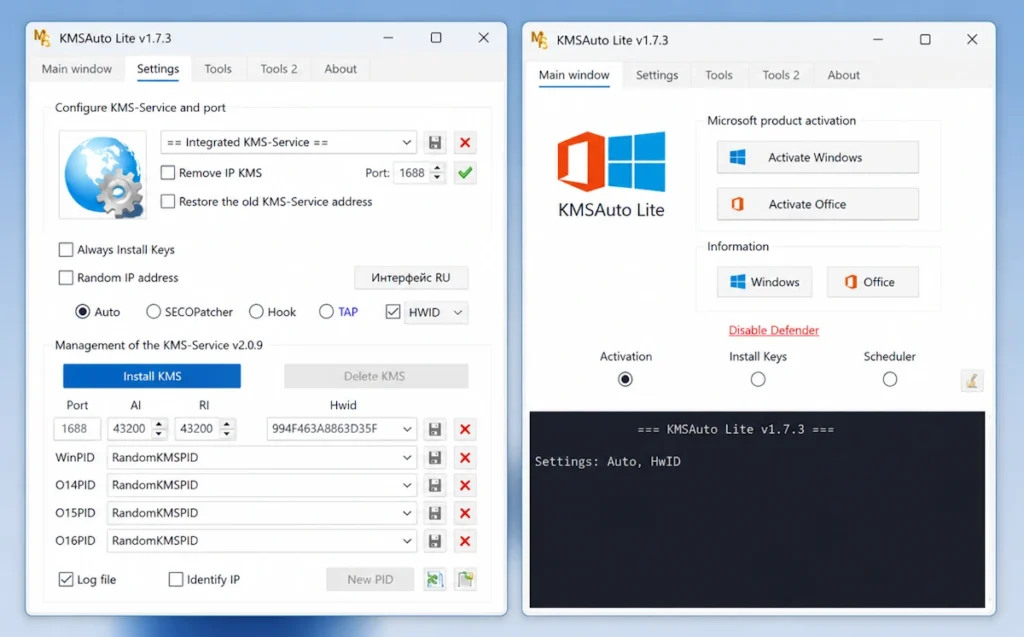
Task: Save the O16PID value
Action: [x=435, y=541]
